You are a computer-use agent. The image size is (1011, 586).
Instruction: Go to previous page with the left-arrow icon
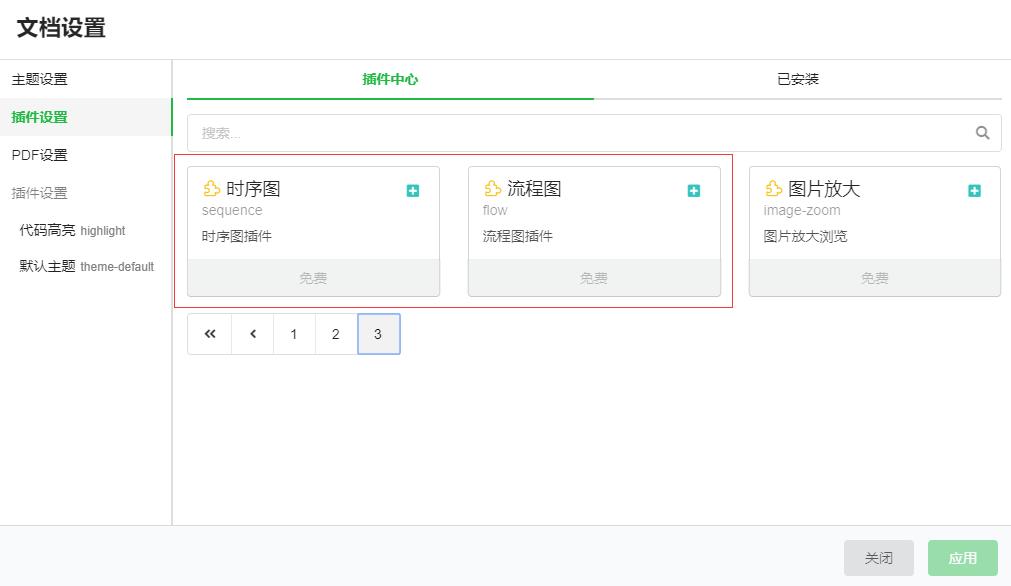point(251,334)
